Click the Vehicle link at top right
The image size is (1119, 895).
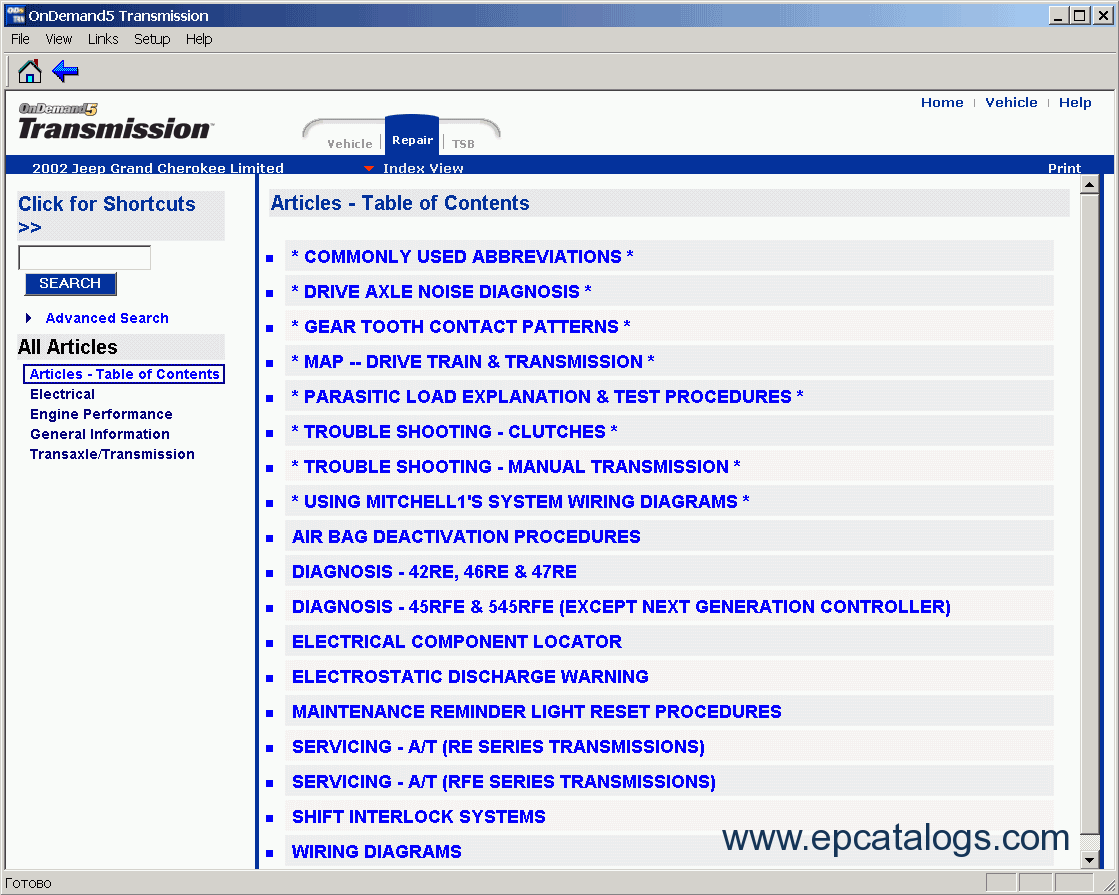coord(1011,103)
